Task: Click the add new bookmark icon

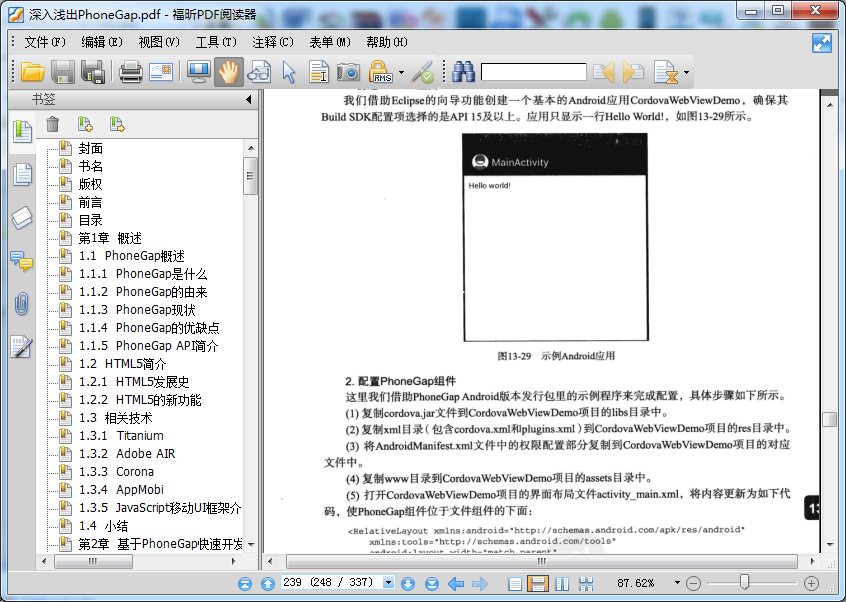Action: pos(85,124)
